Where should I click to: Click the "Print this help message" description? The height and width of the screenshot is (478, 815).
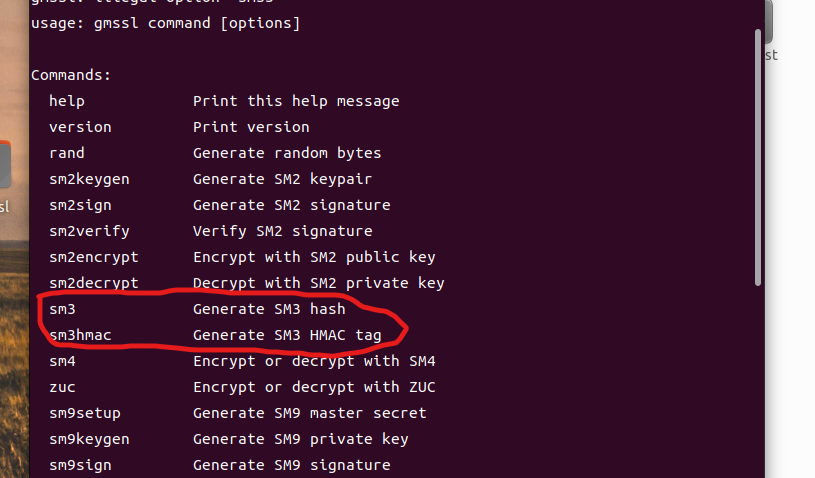(x=296, y=101)
